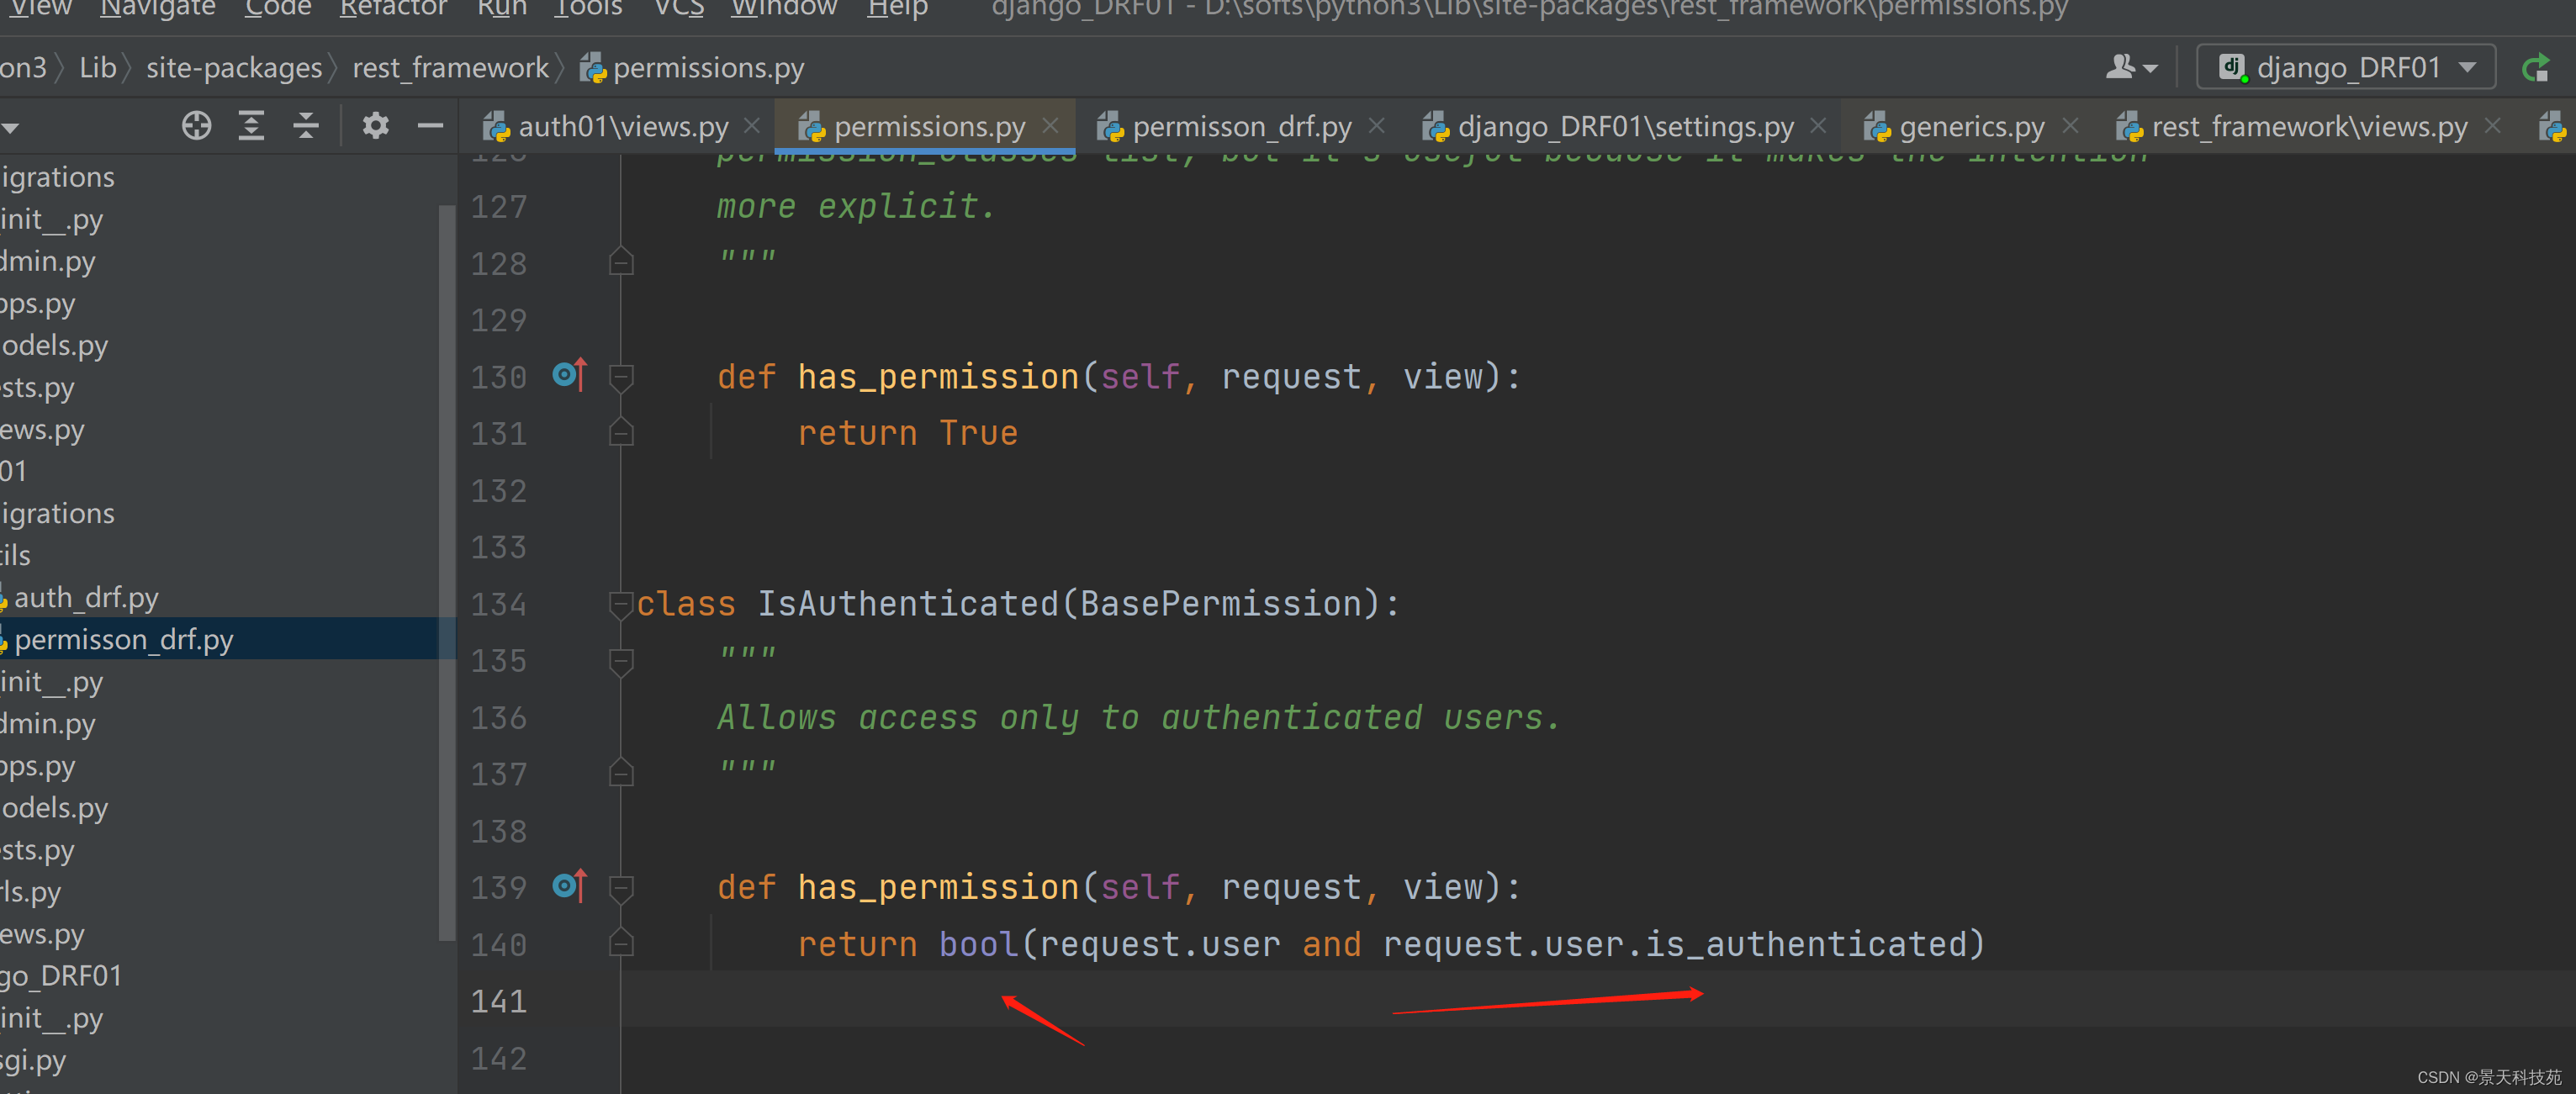Screen dimensions: 2576x1094
Task: Fold has_permission method at line 139
Action: (621, 888)
